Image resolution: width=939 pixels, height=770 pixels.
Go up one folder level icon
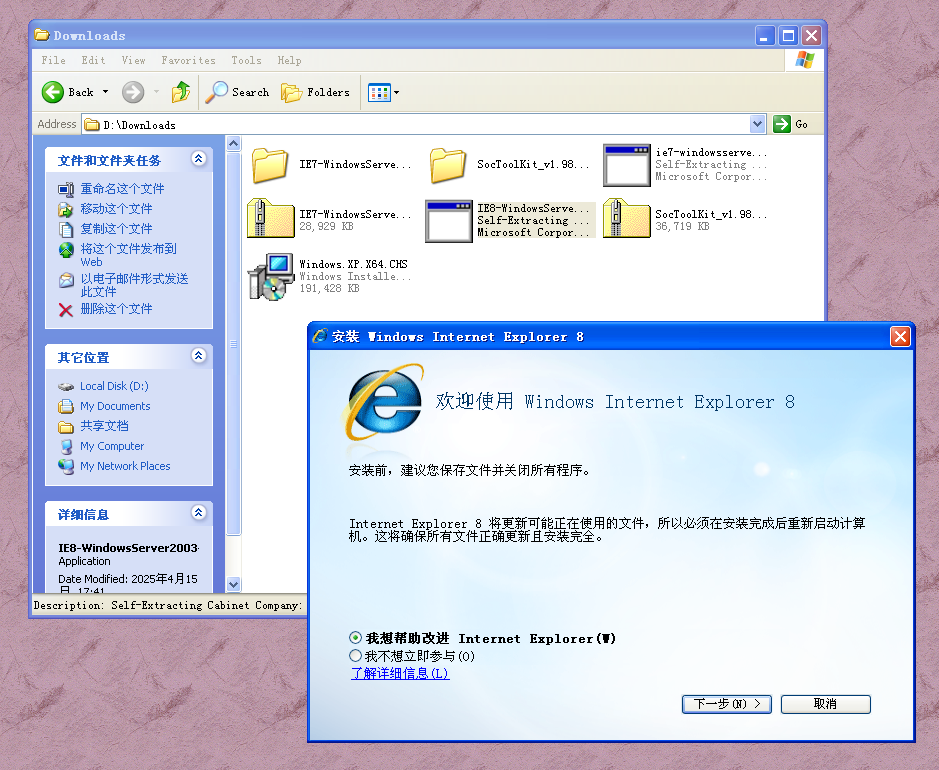[x=180, y=92]
